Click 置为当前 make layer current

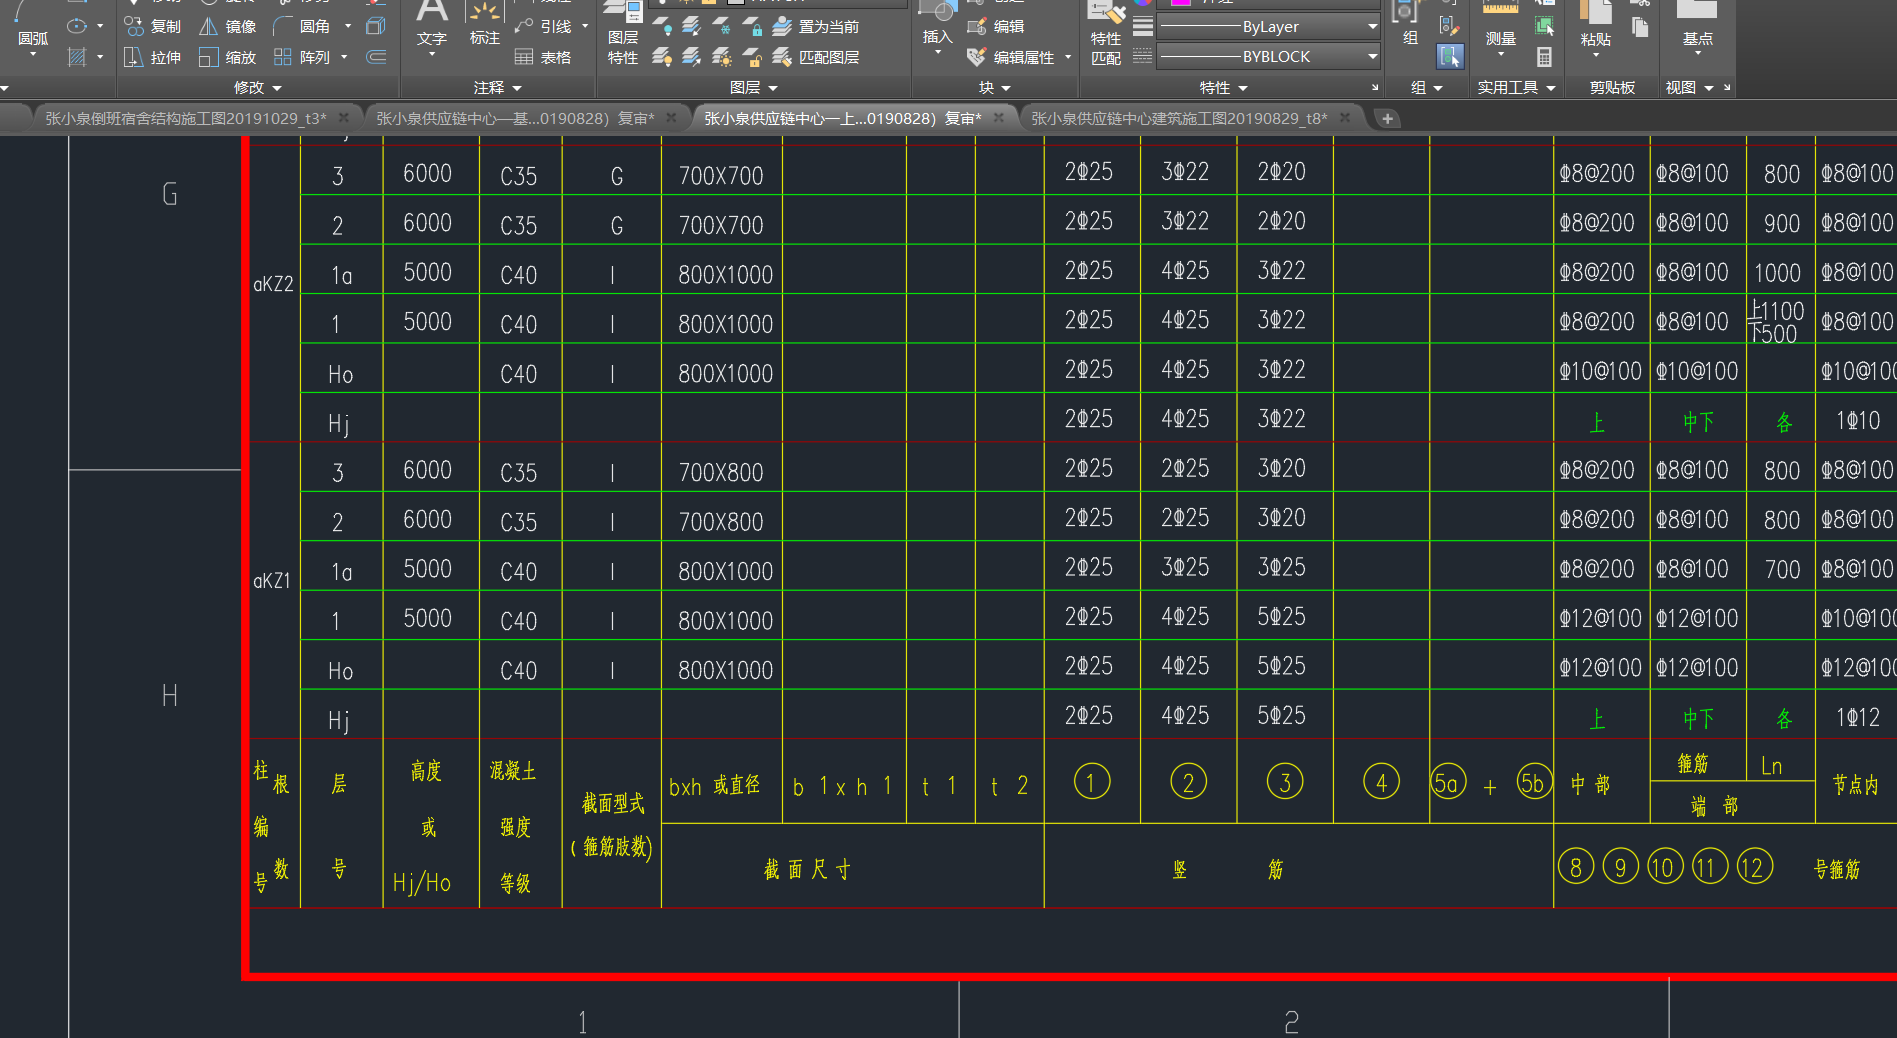(817, 27)
